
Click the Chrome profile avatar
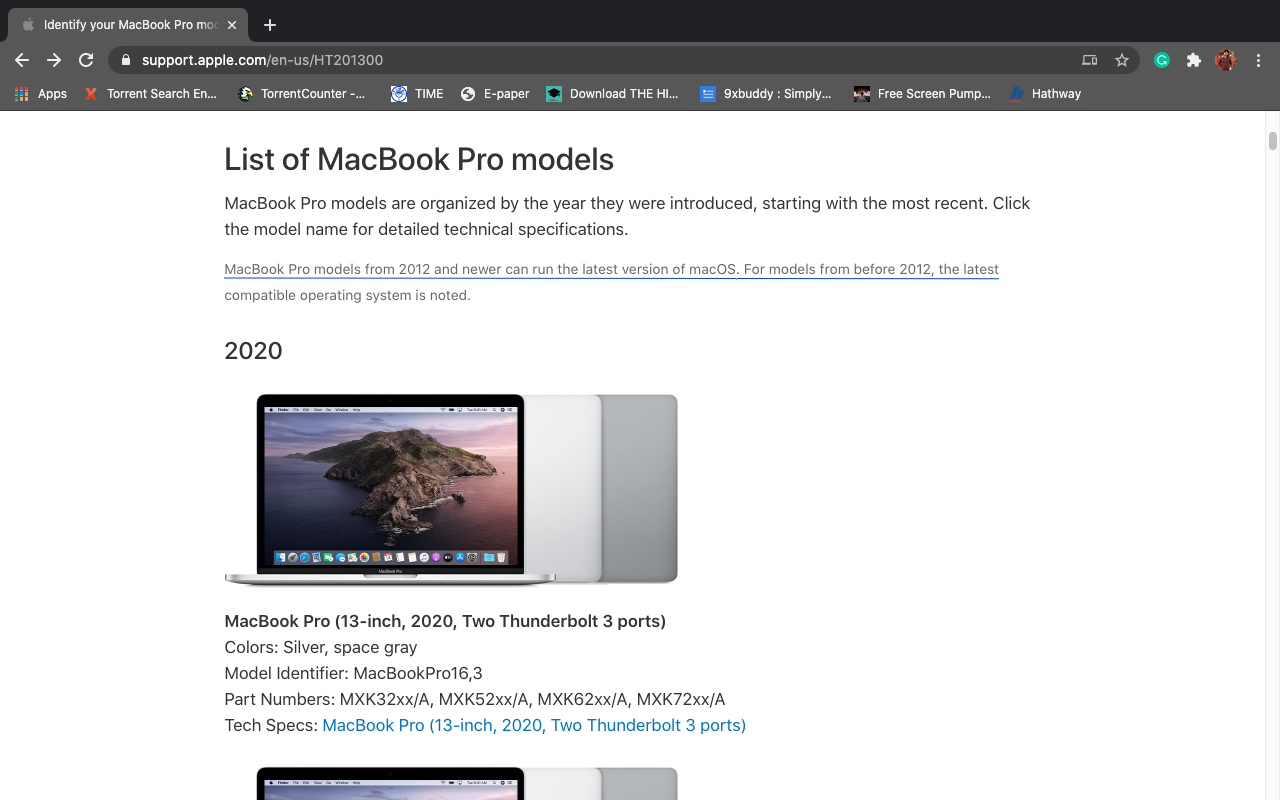click(x=1226, y=60)
